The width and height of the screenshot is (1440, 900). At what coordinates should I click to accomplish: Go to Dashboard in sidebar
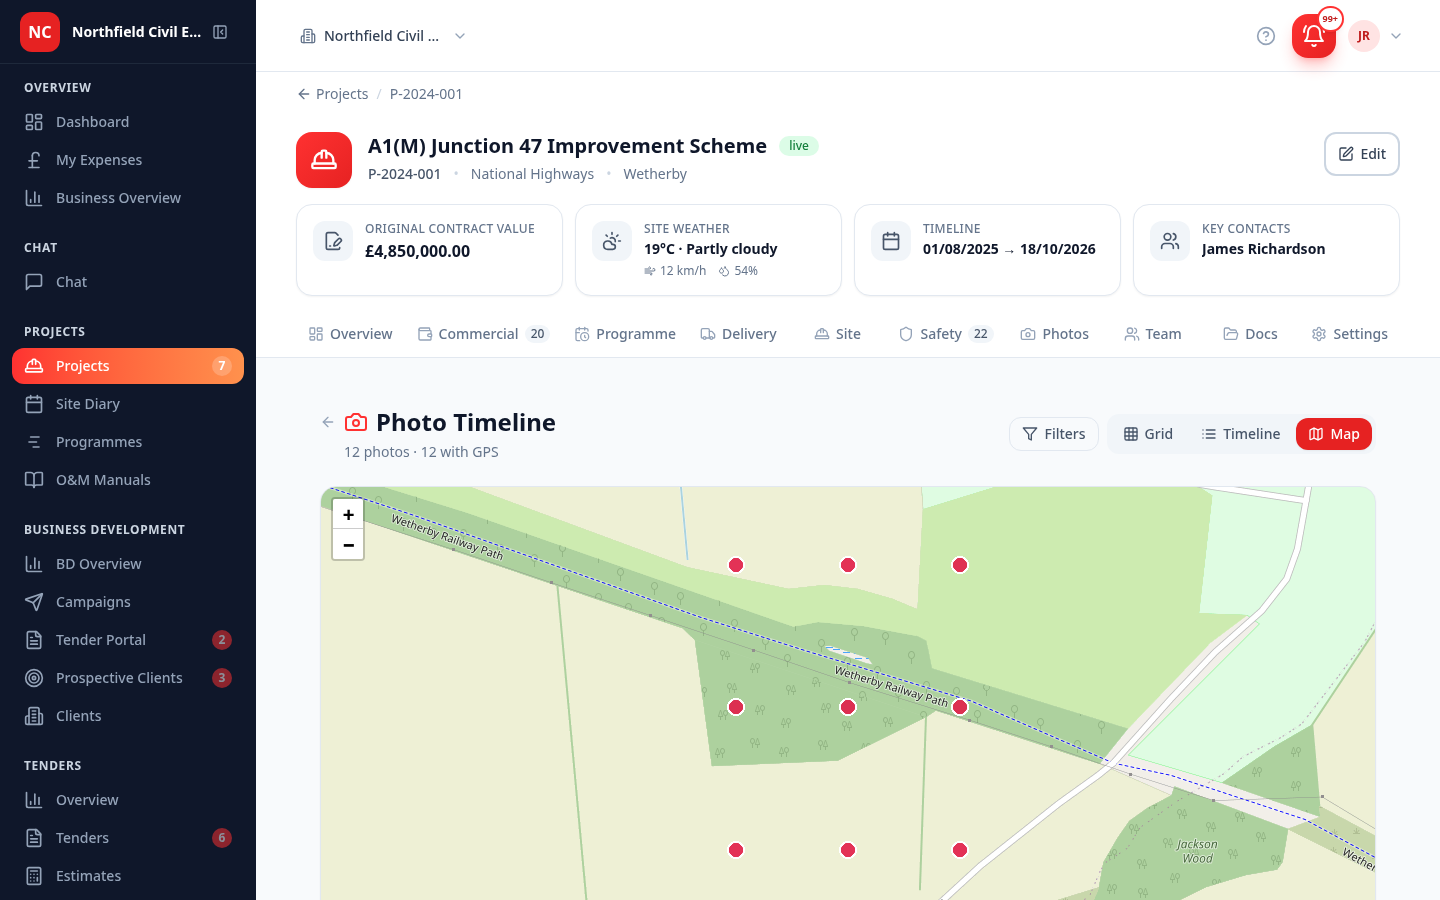(128, 122)
